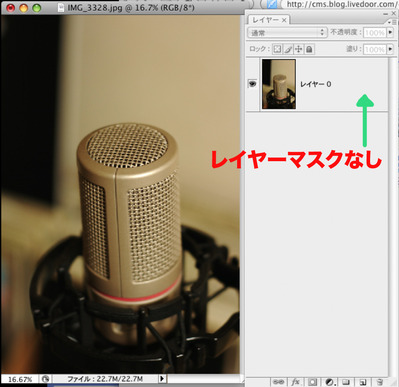Open the 通常 blend mode dropdown
This screenshot has height=387, width=399.
(287, 33)
